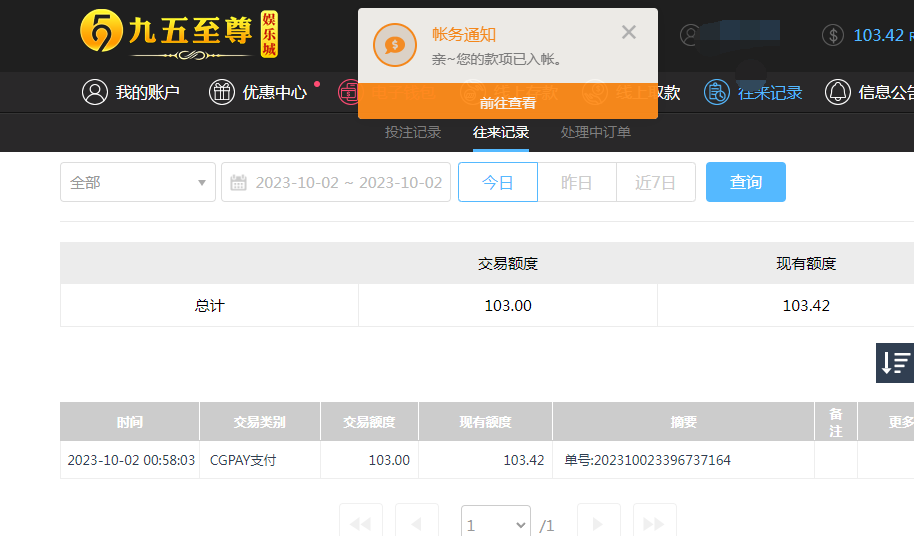The height and width of the screenshot is (536, 914).
Task: Click the dollar balance icon
Action: click(x=833, y=36)
